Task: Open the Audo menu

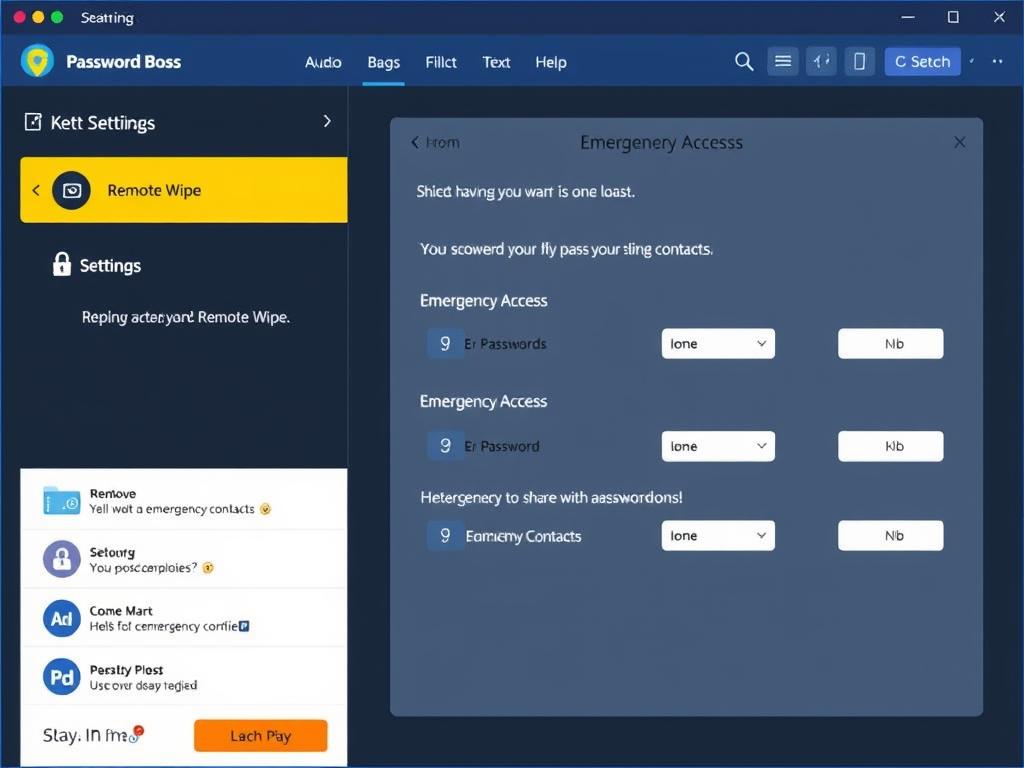Action: 323,62
